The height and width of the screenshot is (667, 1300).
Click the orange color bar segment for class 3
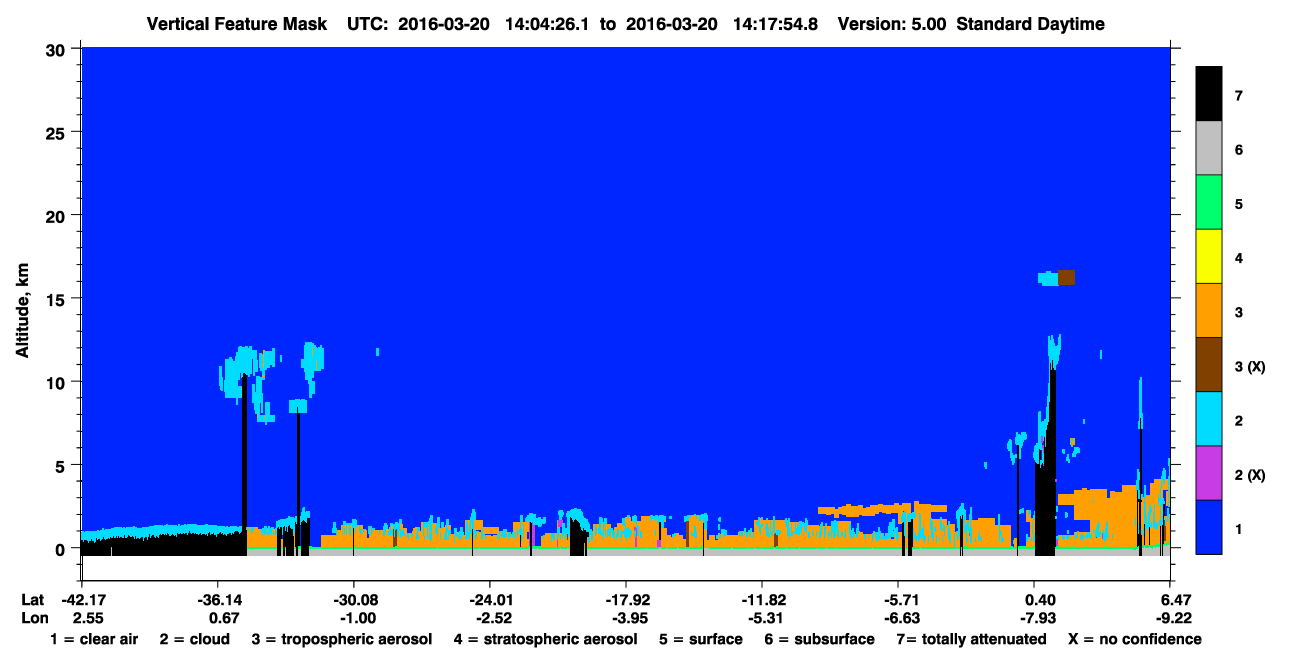tap(1209, 311)
